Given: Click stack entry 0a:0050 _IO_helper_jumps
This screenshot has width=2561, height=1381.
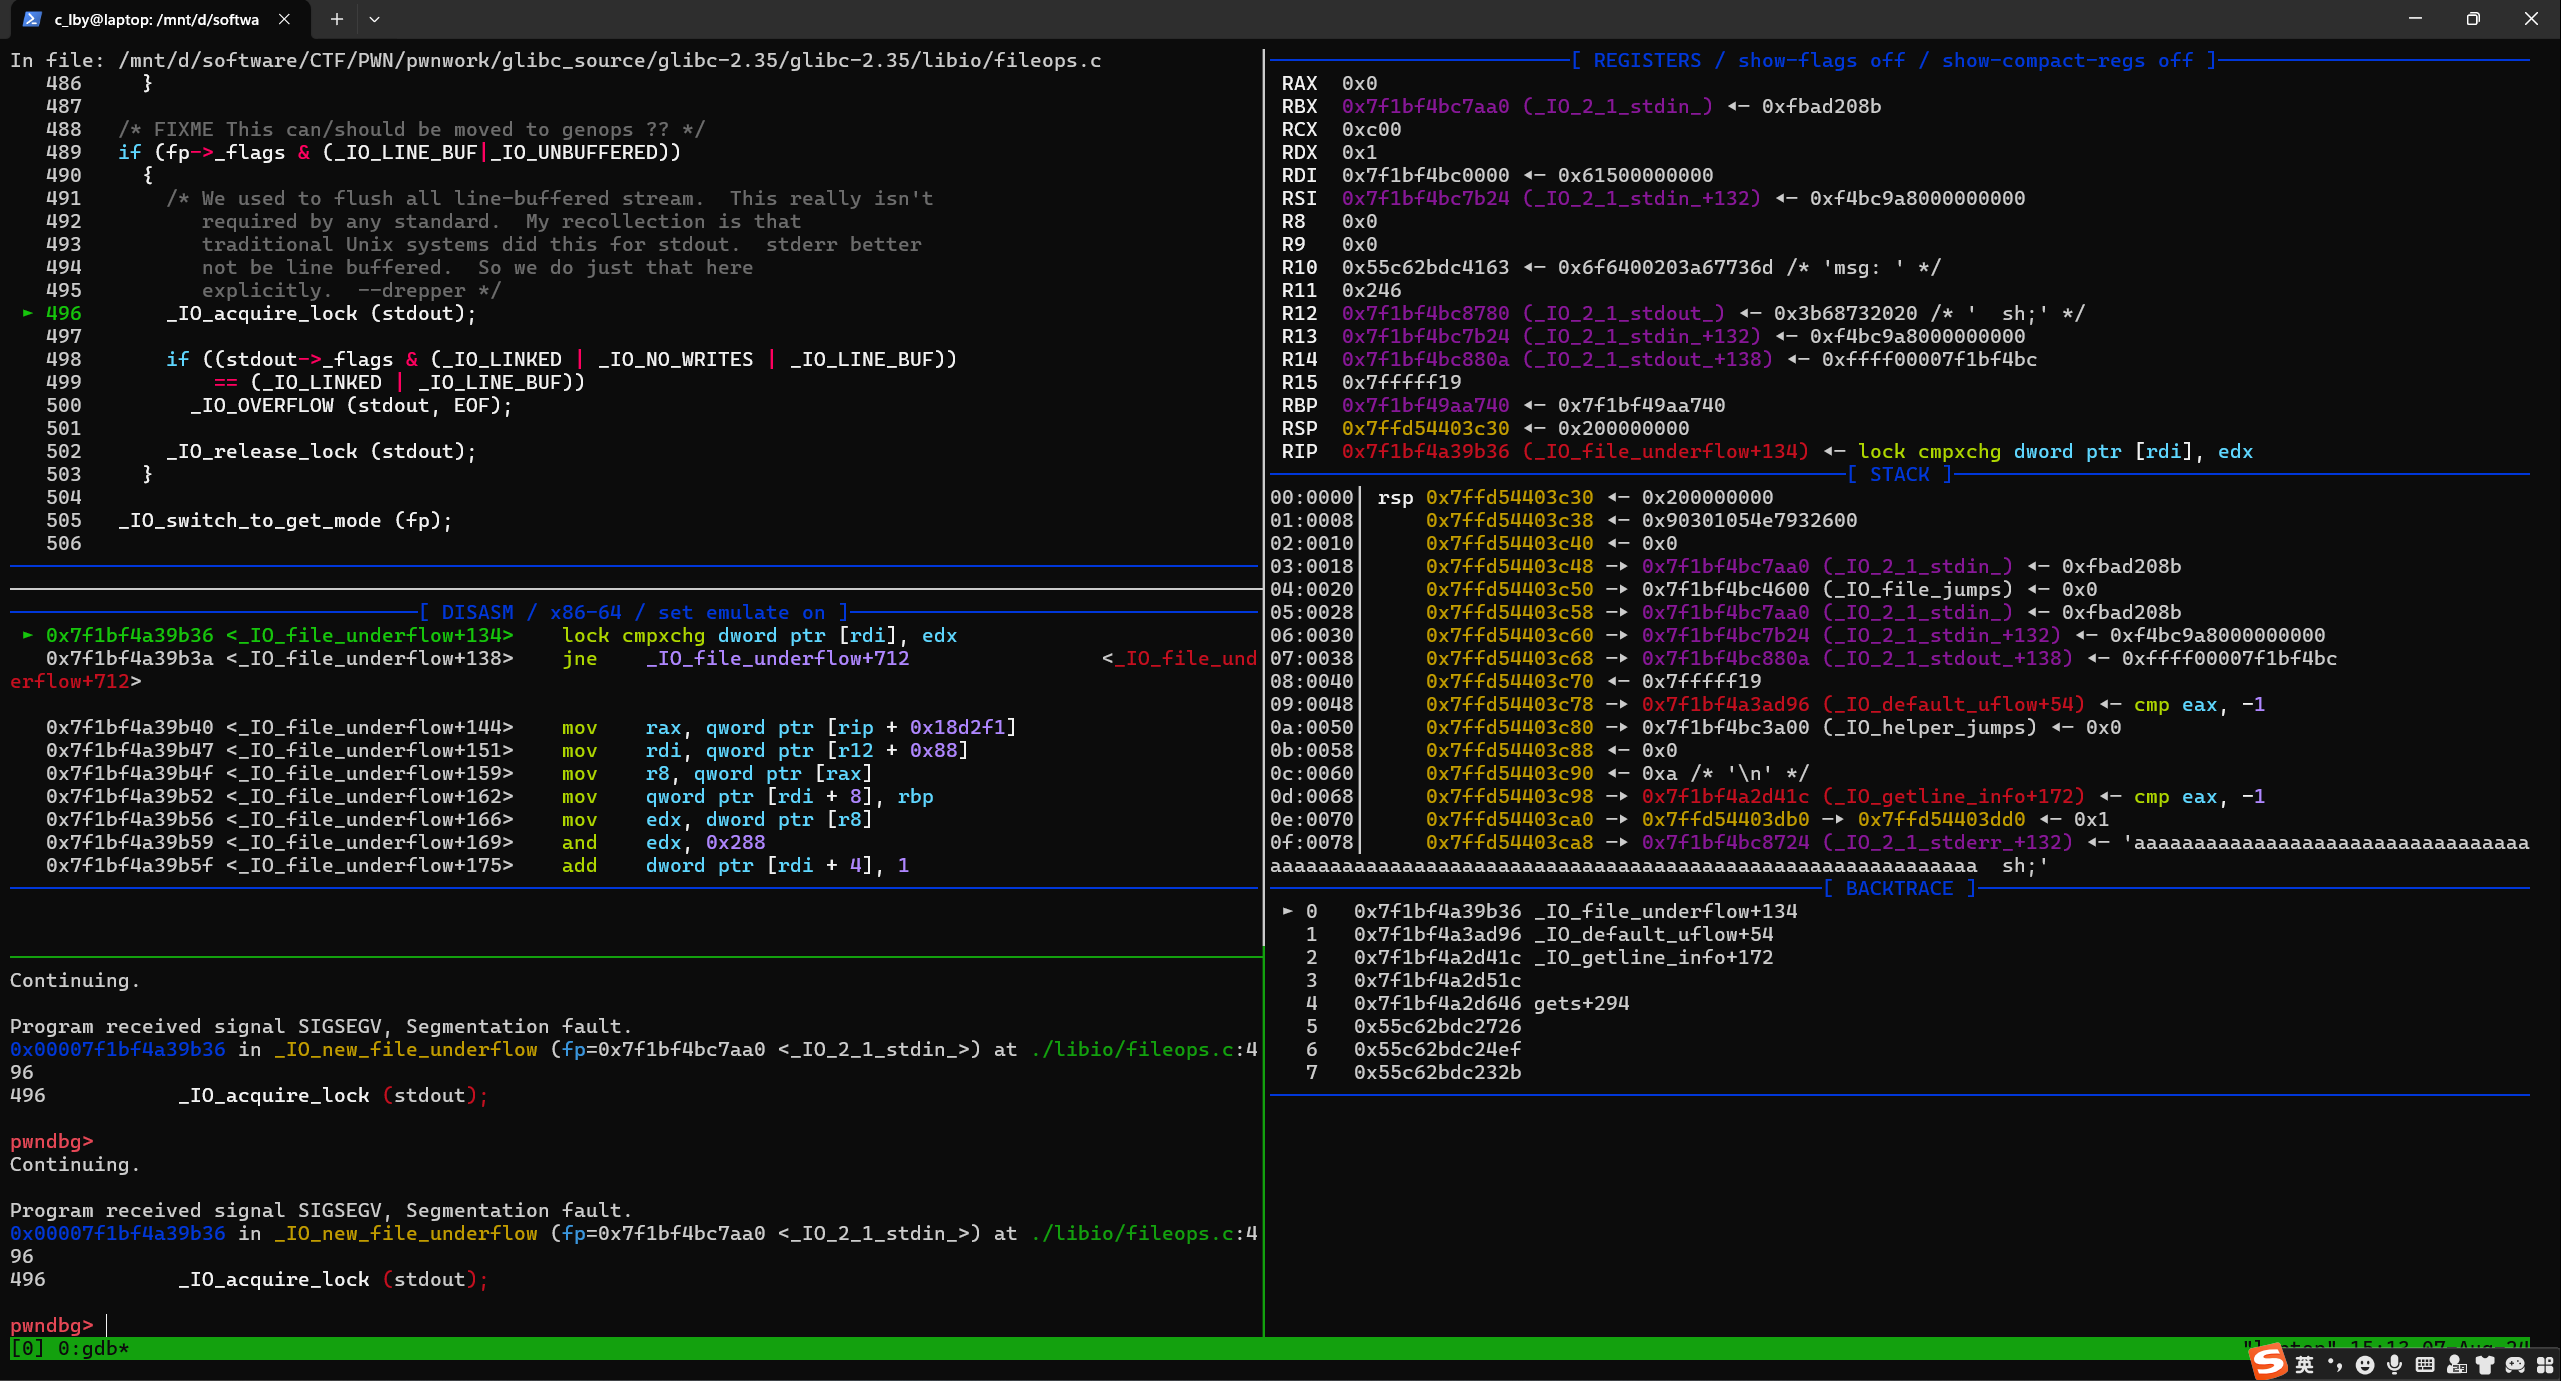Looking at the screenshot, I should (1695, 727).
